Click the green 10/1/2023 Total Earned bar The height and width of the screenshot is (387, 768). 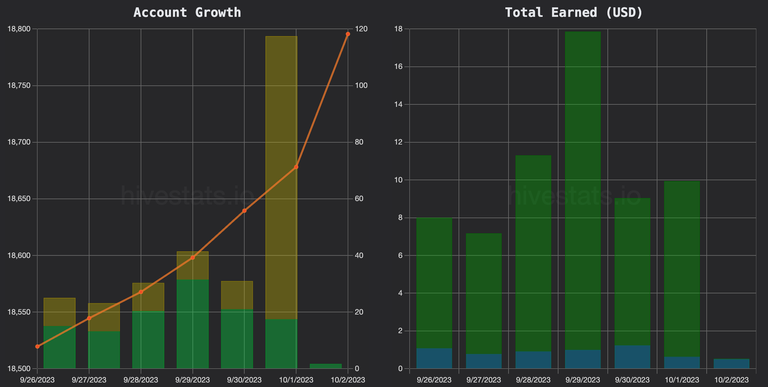point(682,269)
